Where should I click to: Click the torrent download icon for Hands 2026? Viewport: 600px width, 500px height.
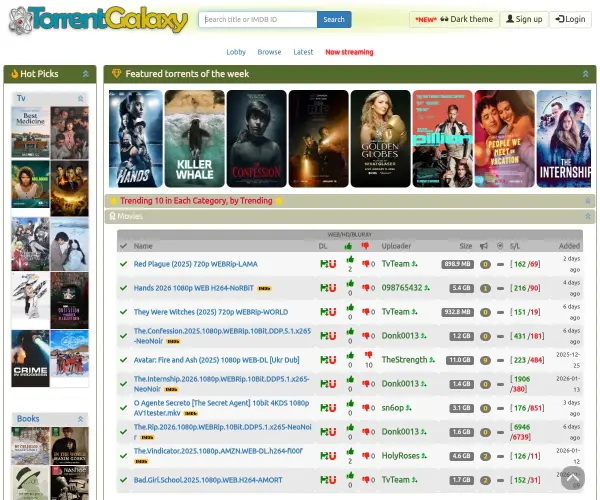point(324,288)
